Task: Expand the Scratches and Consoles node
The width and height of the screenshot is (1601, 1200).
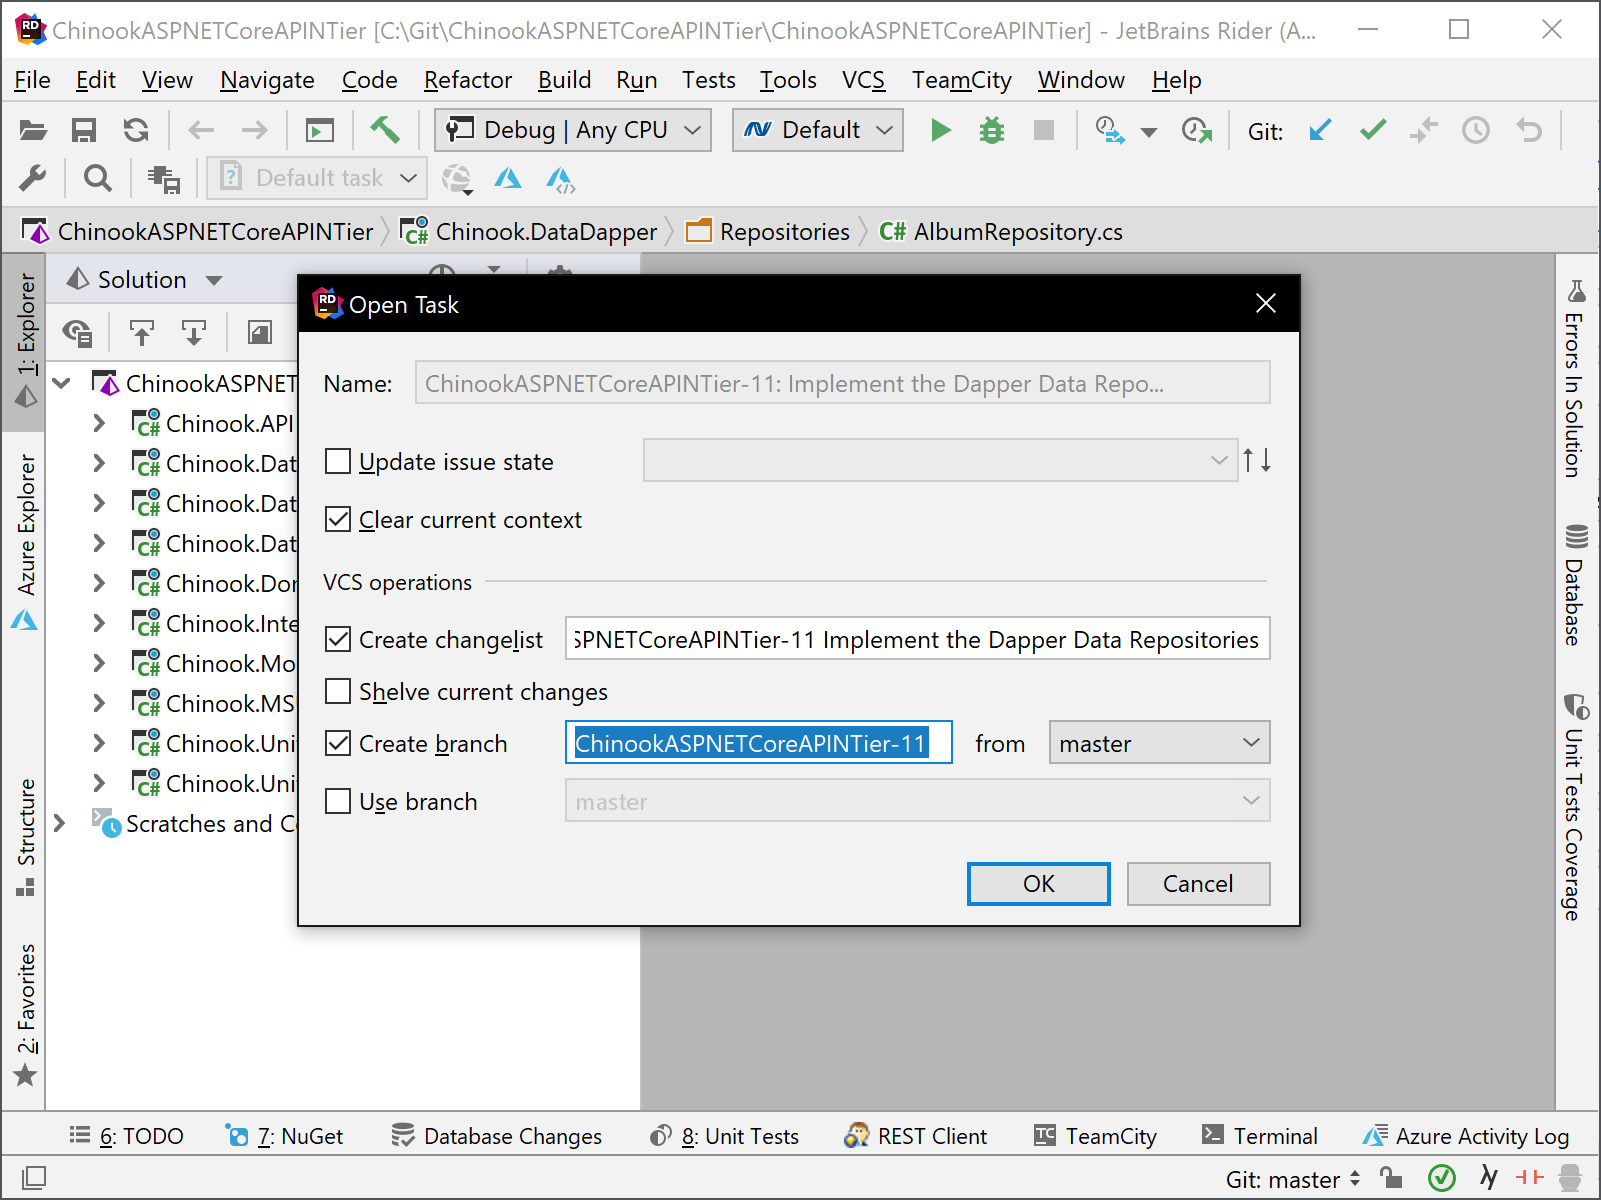Action: [59, 823]
